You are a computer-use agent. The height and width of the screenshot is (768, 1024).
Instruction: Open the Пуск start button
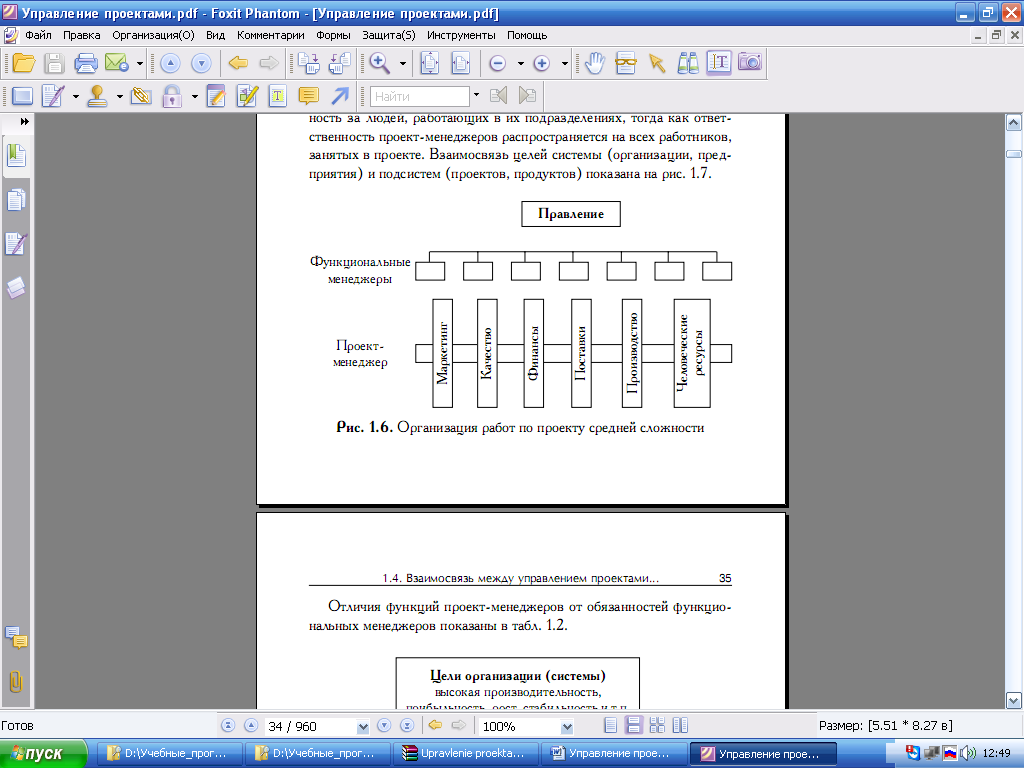coord(43,754)
